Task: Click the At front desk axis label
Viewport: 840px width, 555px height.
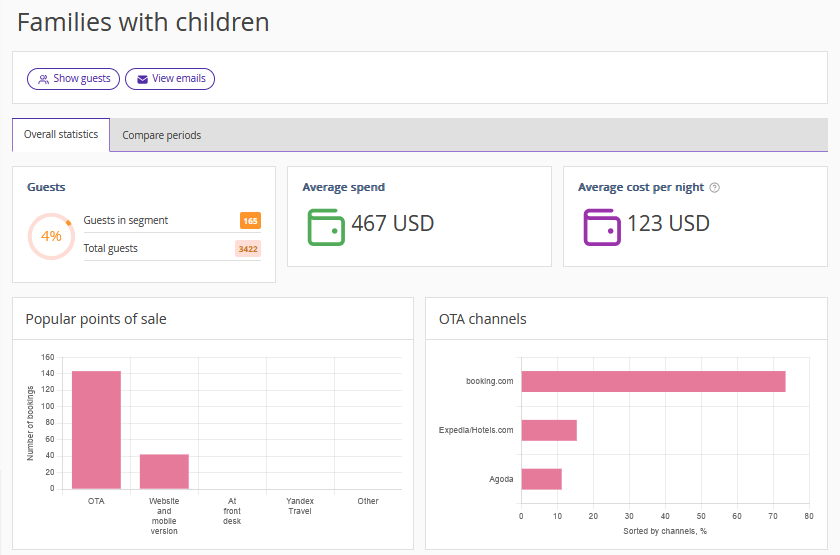Action: (232, 510)
